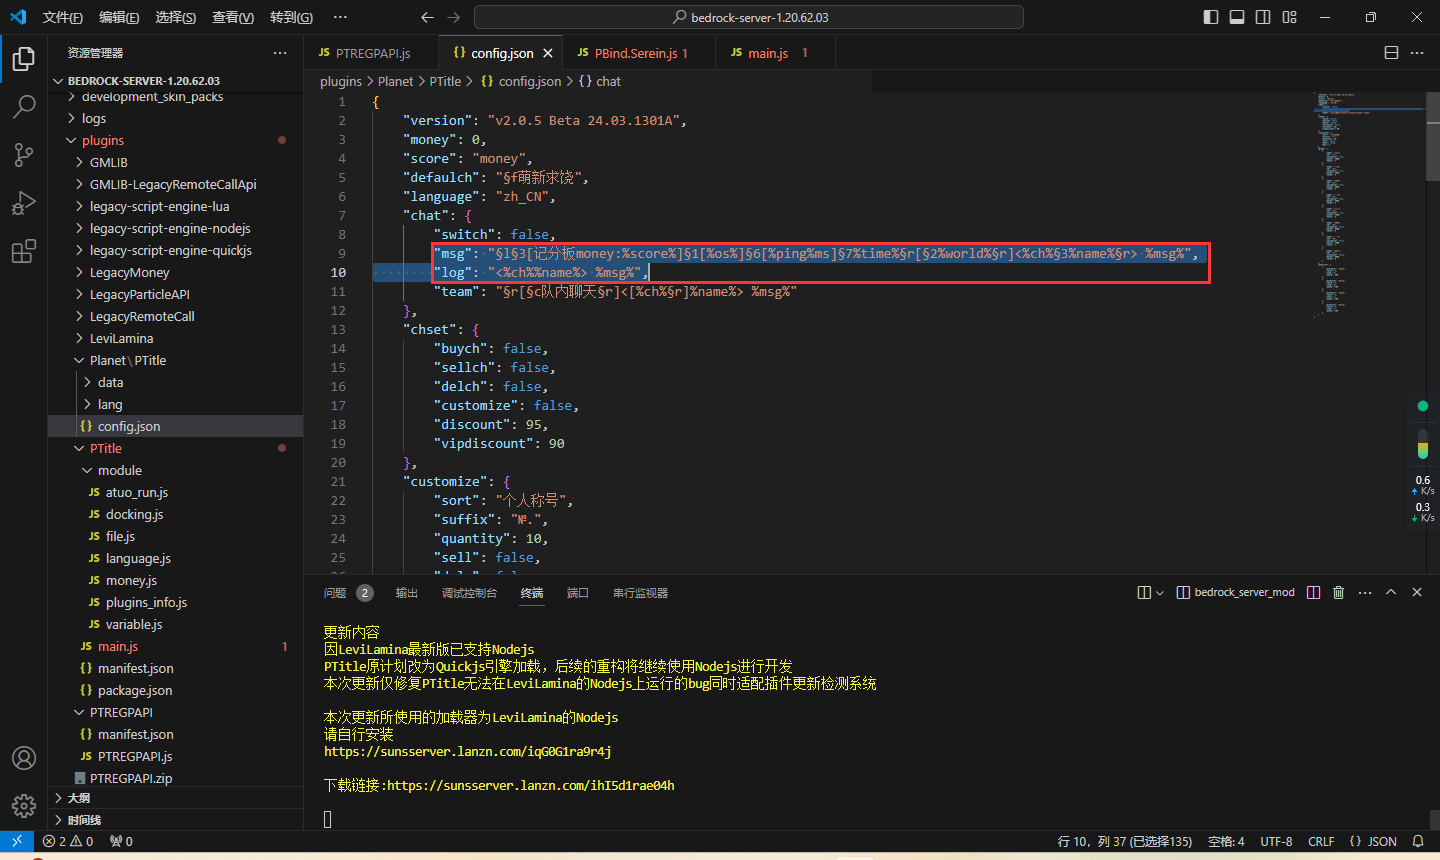Screen dimensions: 1440x860
Task: Expand the LeviLamina folder
Action: tap(175, 338)
